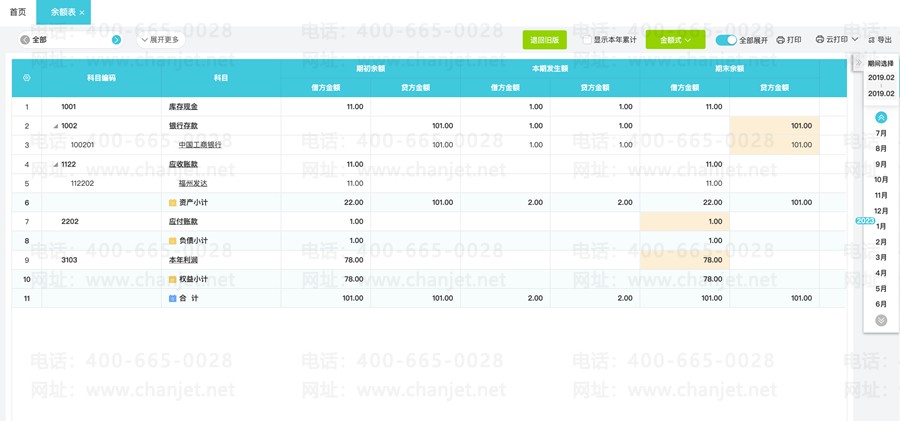Image resolution: width=900 pixels, height=421 pixels.
Task: Expand the 展开更多 filter options
Action: [x=160, y=40]
